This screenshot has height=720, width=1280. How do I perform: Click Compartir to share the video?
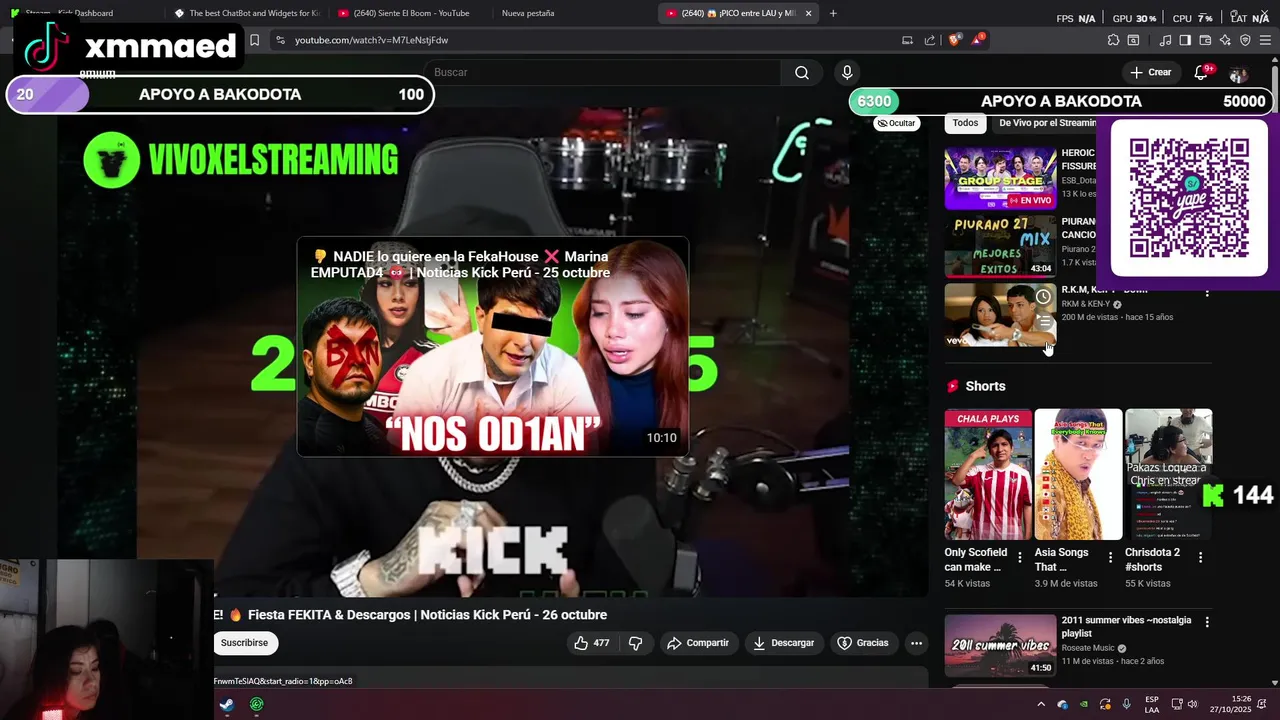tap(698, 643)
